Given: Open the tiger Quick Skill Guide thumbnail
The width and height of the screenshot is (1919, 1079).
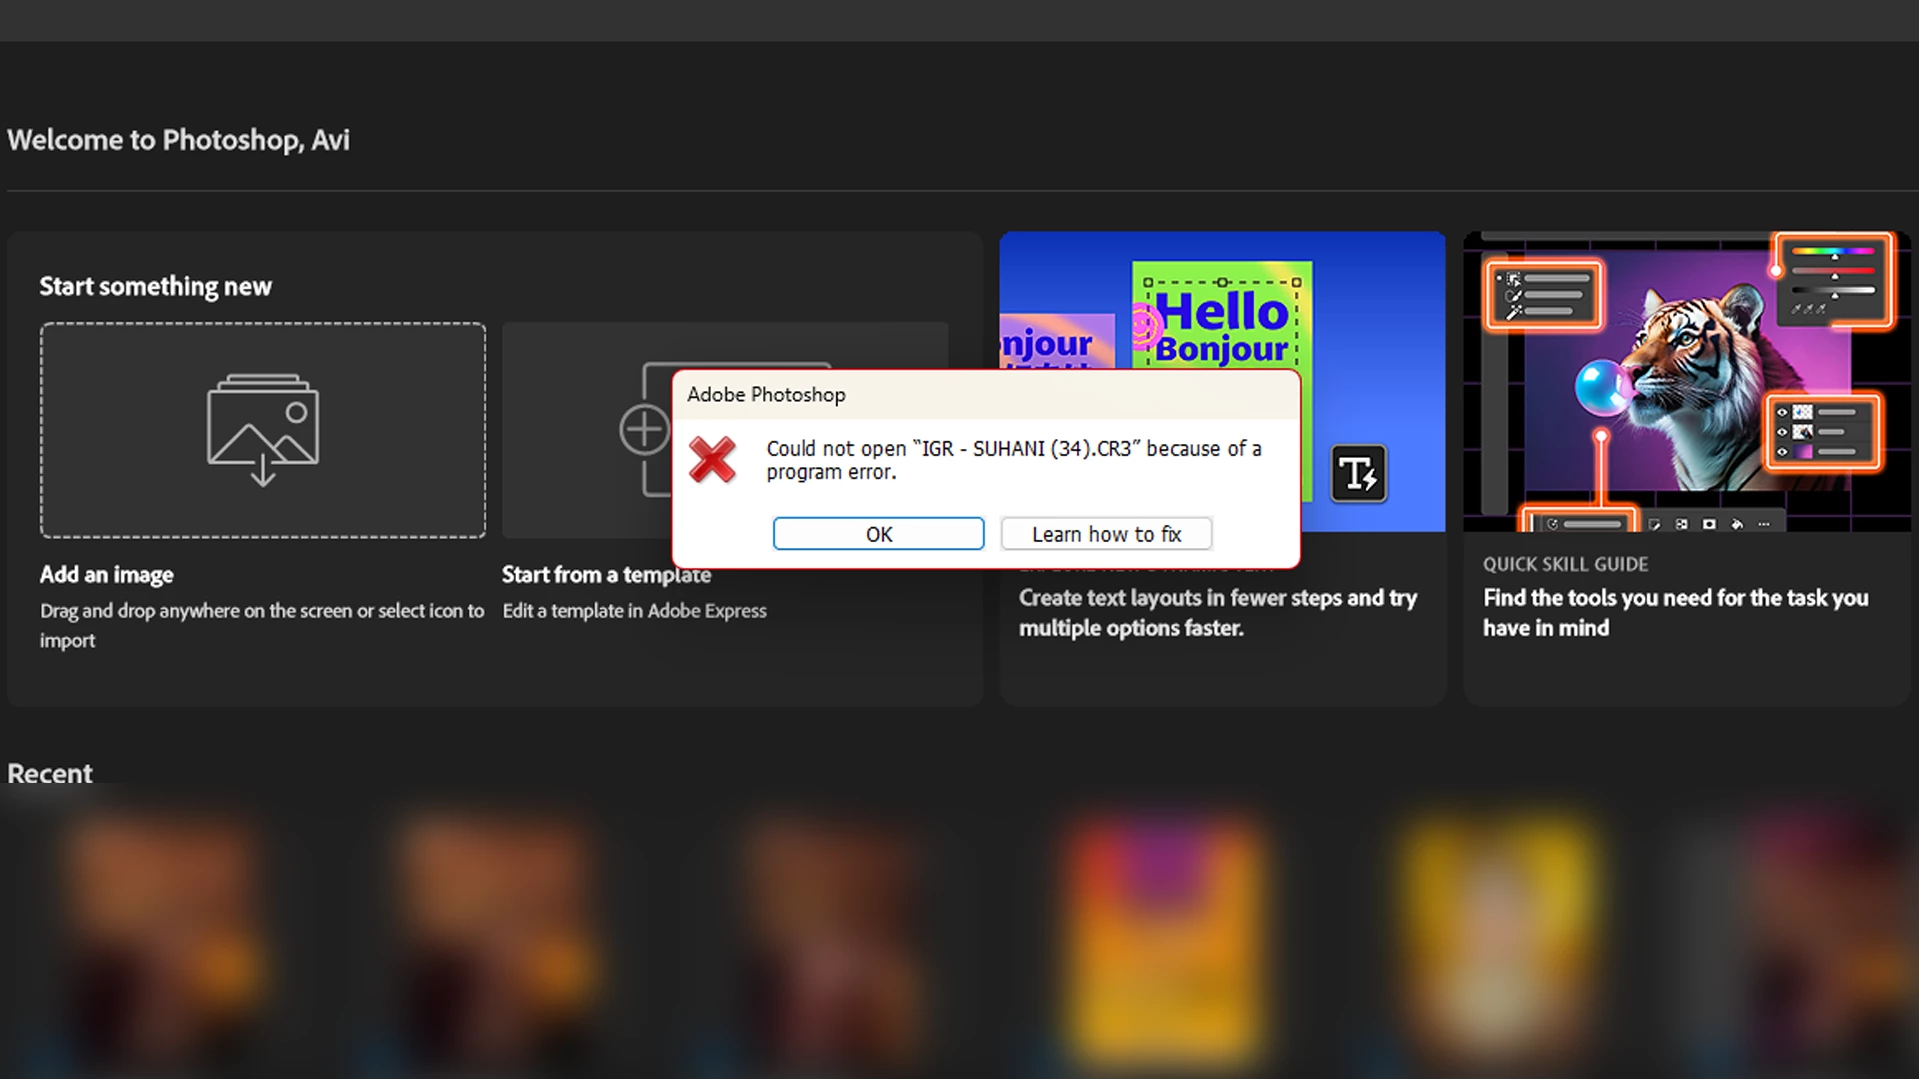Looking at the screenshot, I should click(x=1686, y=381).
